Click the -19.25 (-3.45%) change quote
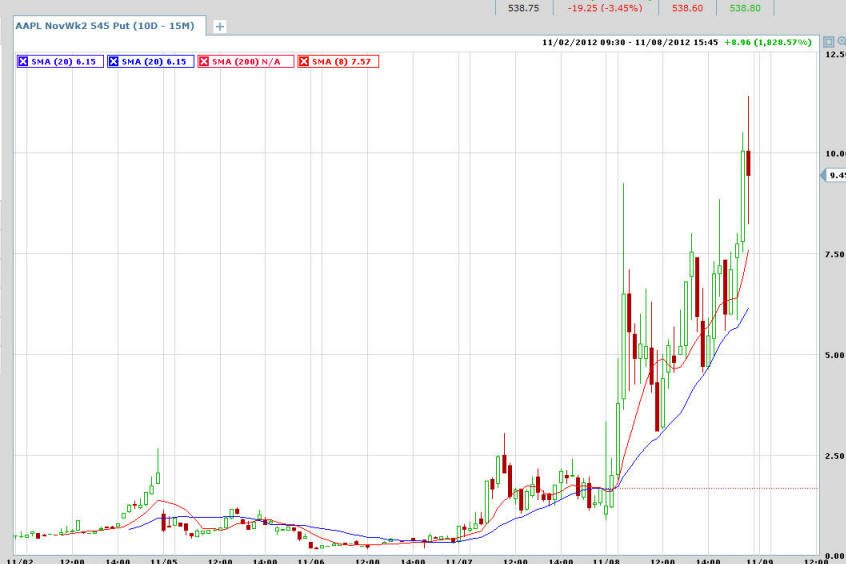This screenshot has width=846, height=564. click(605, 8)
